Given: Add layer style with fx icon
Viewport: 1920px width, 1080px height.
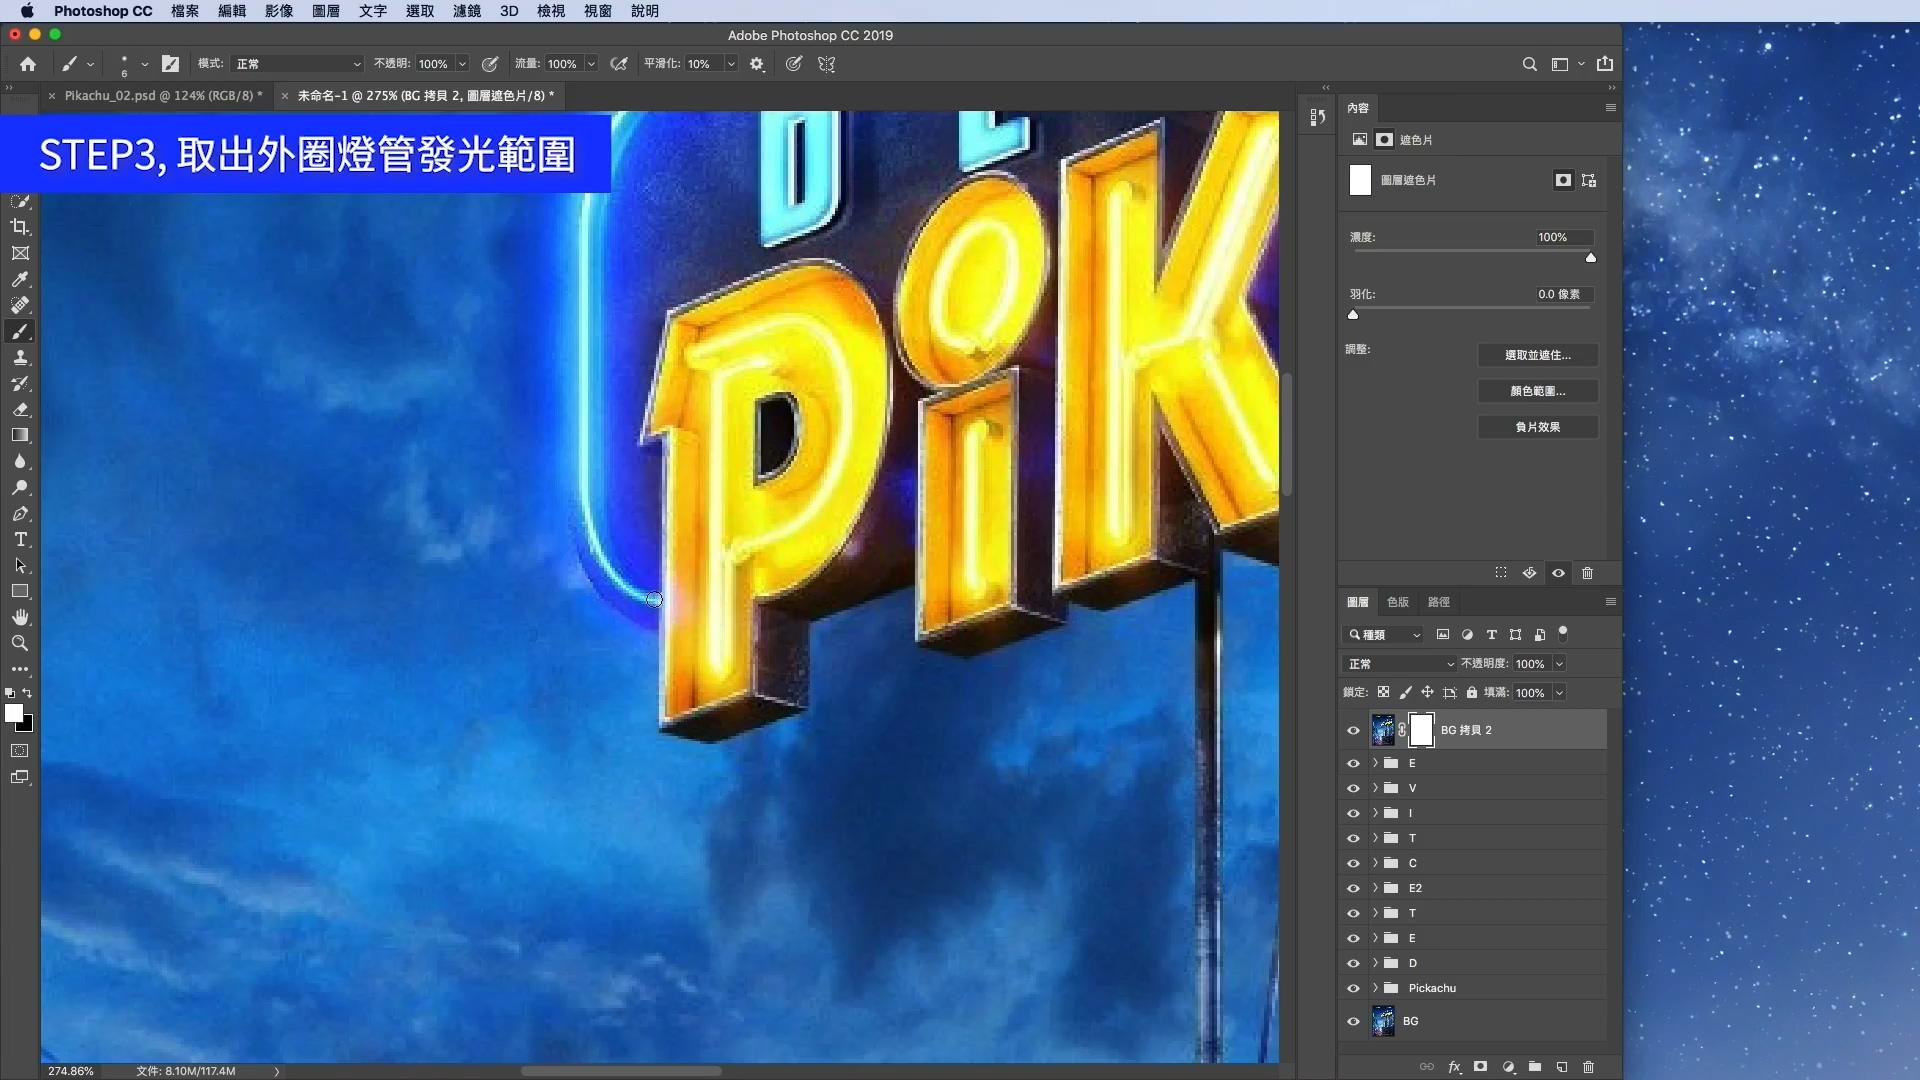Looking at the screenshot, I should click(1454, 1067).
